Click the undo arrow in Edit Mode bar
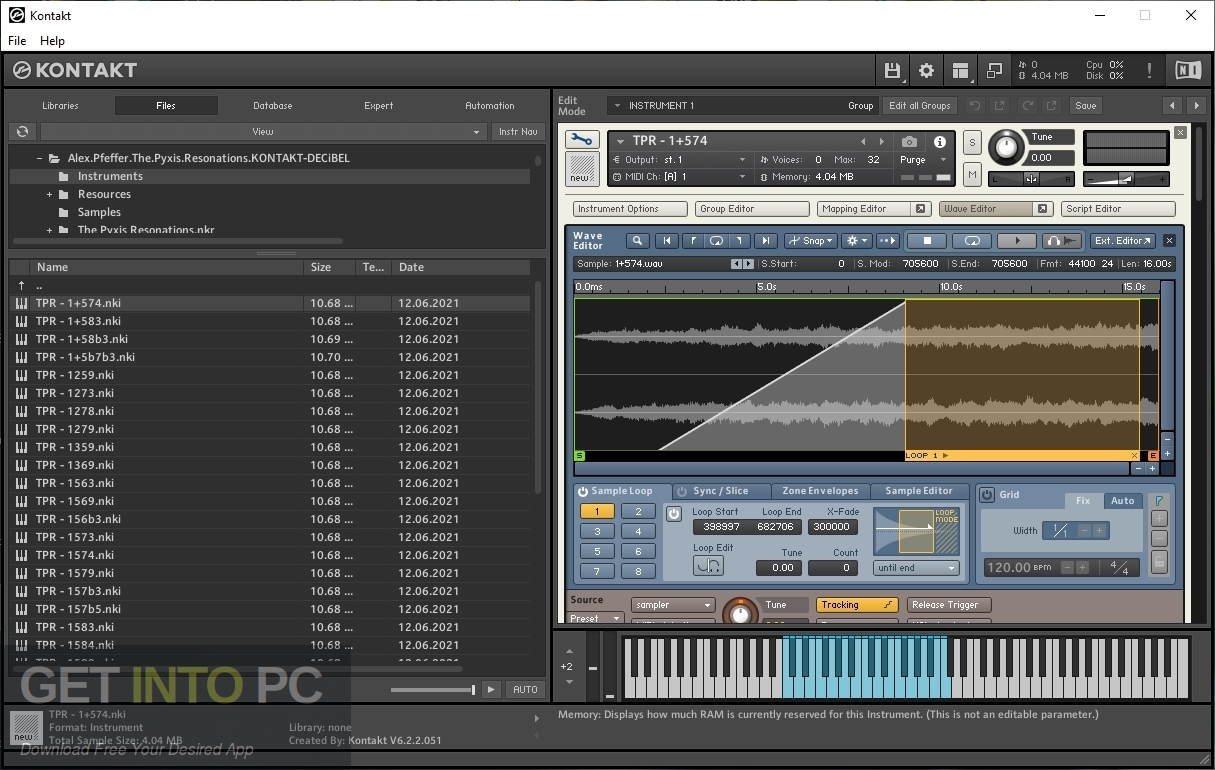The height and width of the screenshot is (770, 1215). 975,105
